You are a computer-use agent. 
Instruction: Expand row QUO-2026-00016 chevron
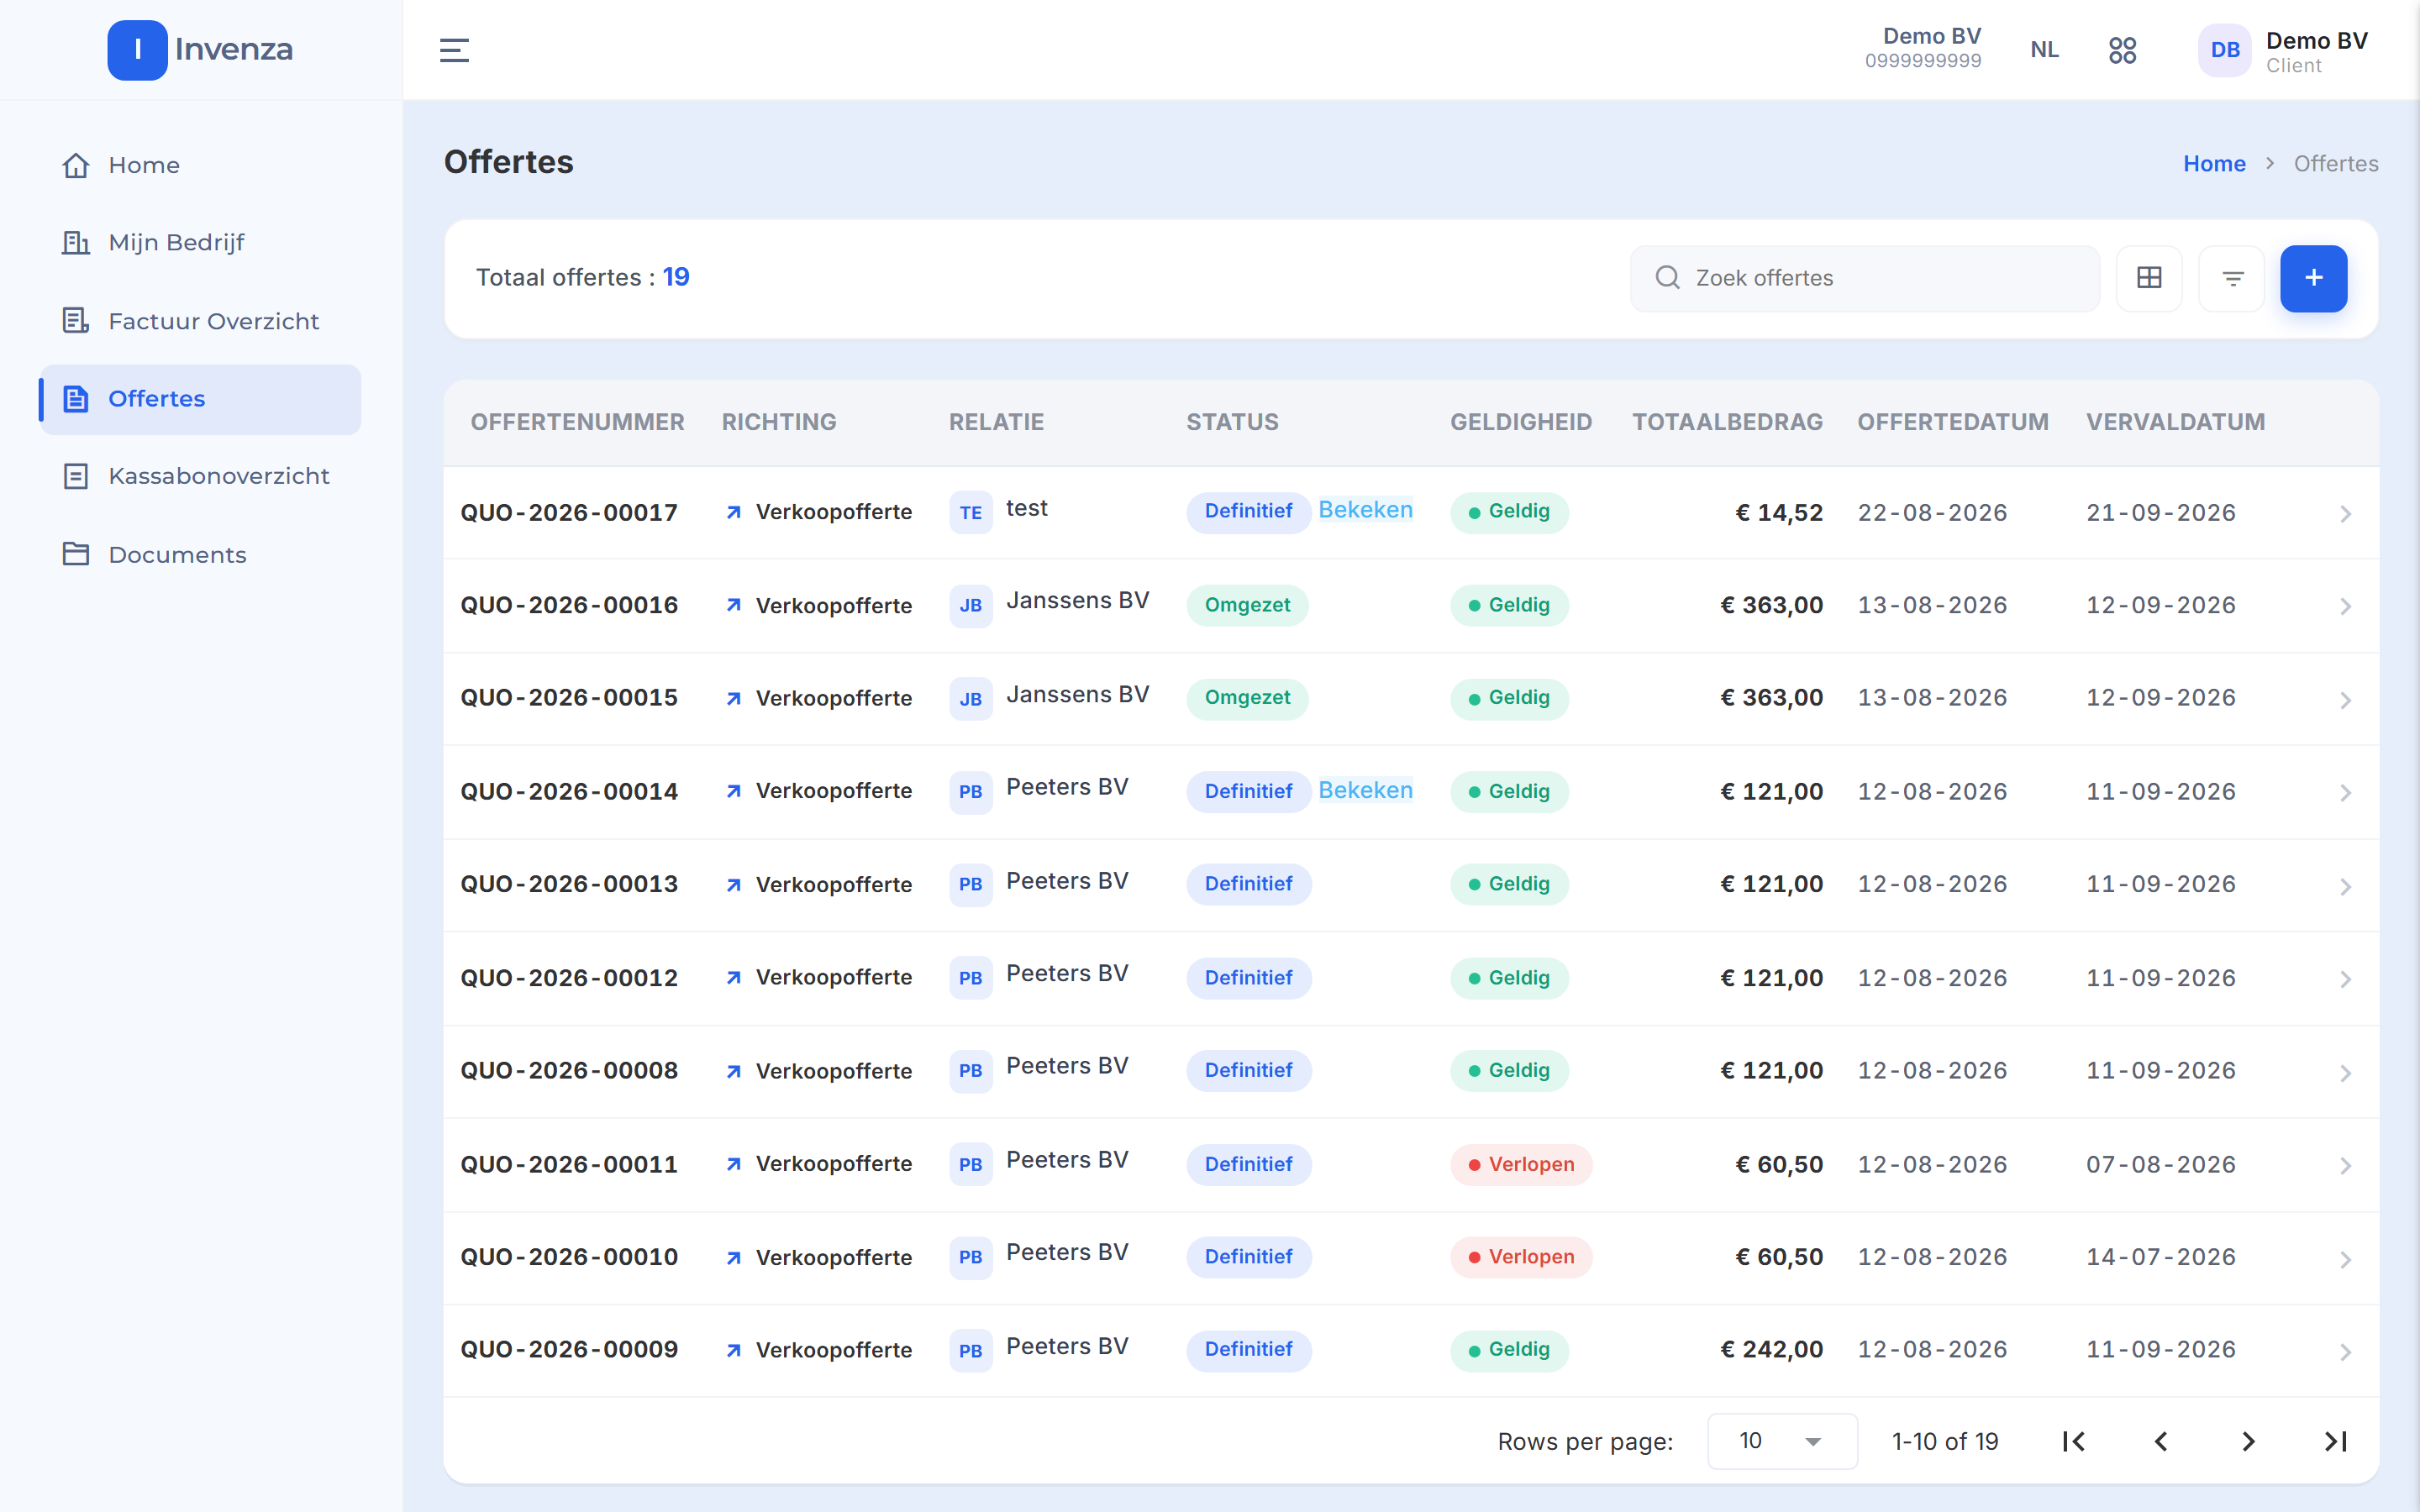[2345, 607]
